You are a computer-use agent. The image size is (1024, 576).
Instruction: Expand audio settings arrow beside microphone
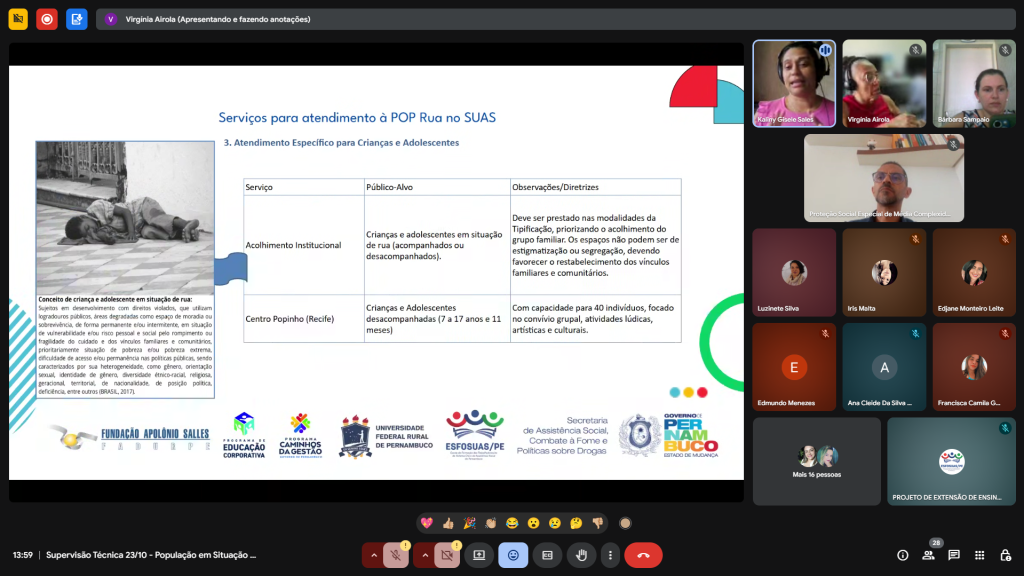(373, 555)
